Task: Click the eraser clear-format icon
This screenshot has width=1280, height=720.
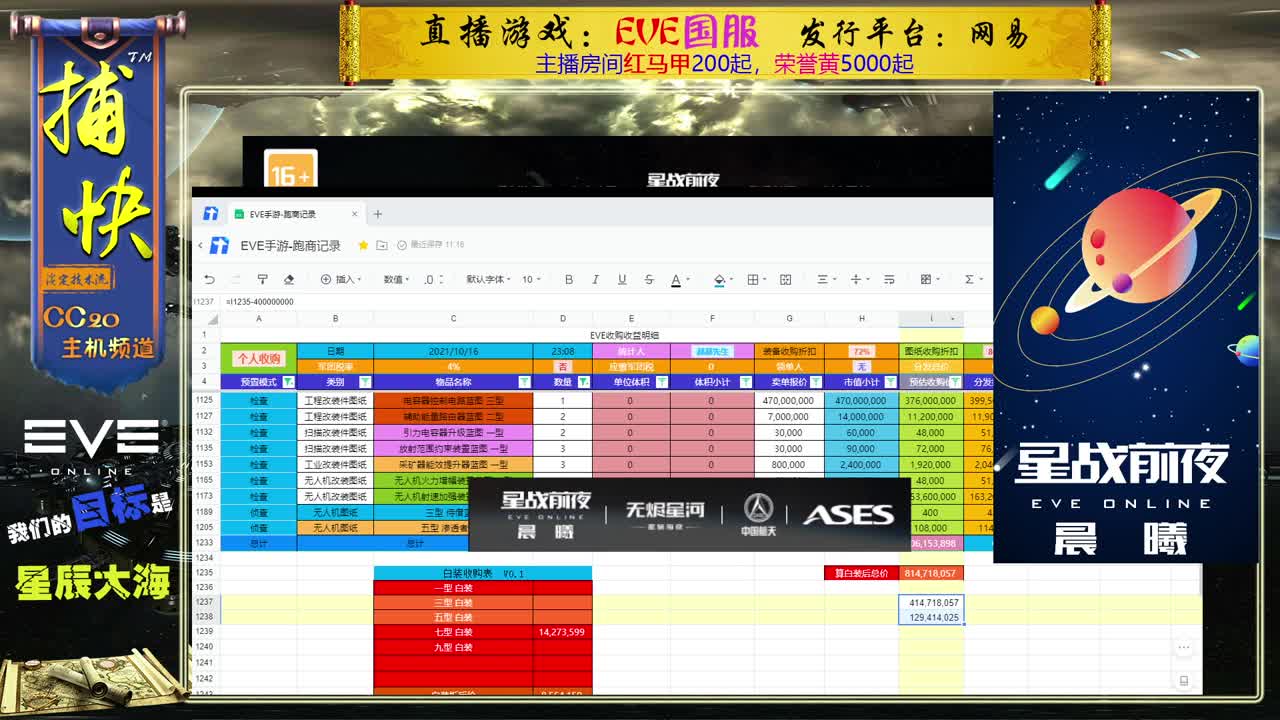Action: [289, 280]
